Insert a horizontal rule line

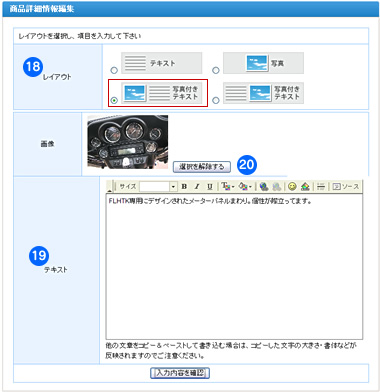click(x=321, y=187)
